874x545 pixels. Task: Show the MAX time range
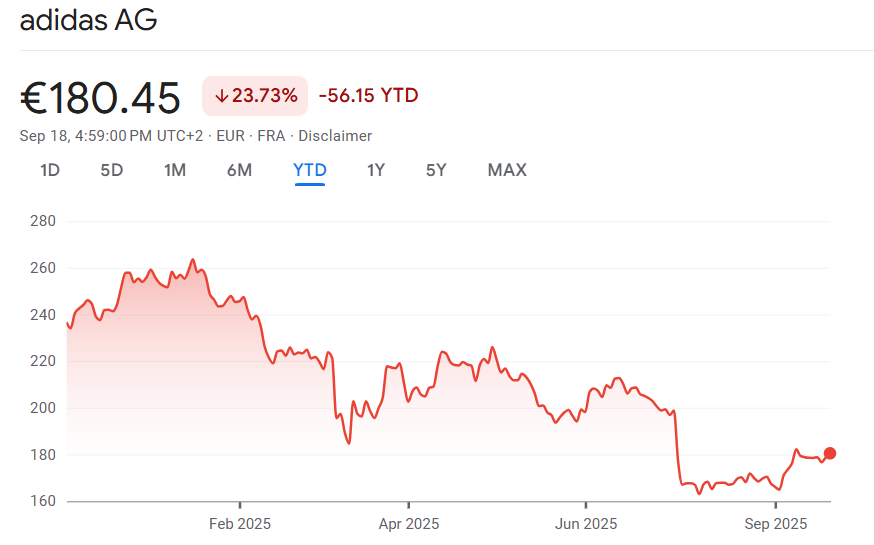click(507, 170)
